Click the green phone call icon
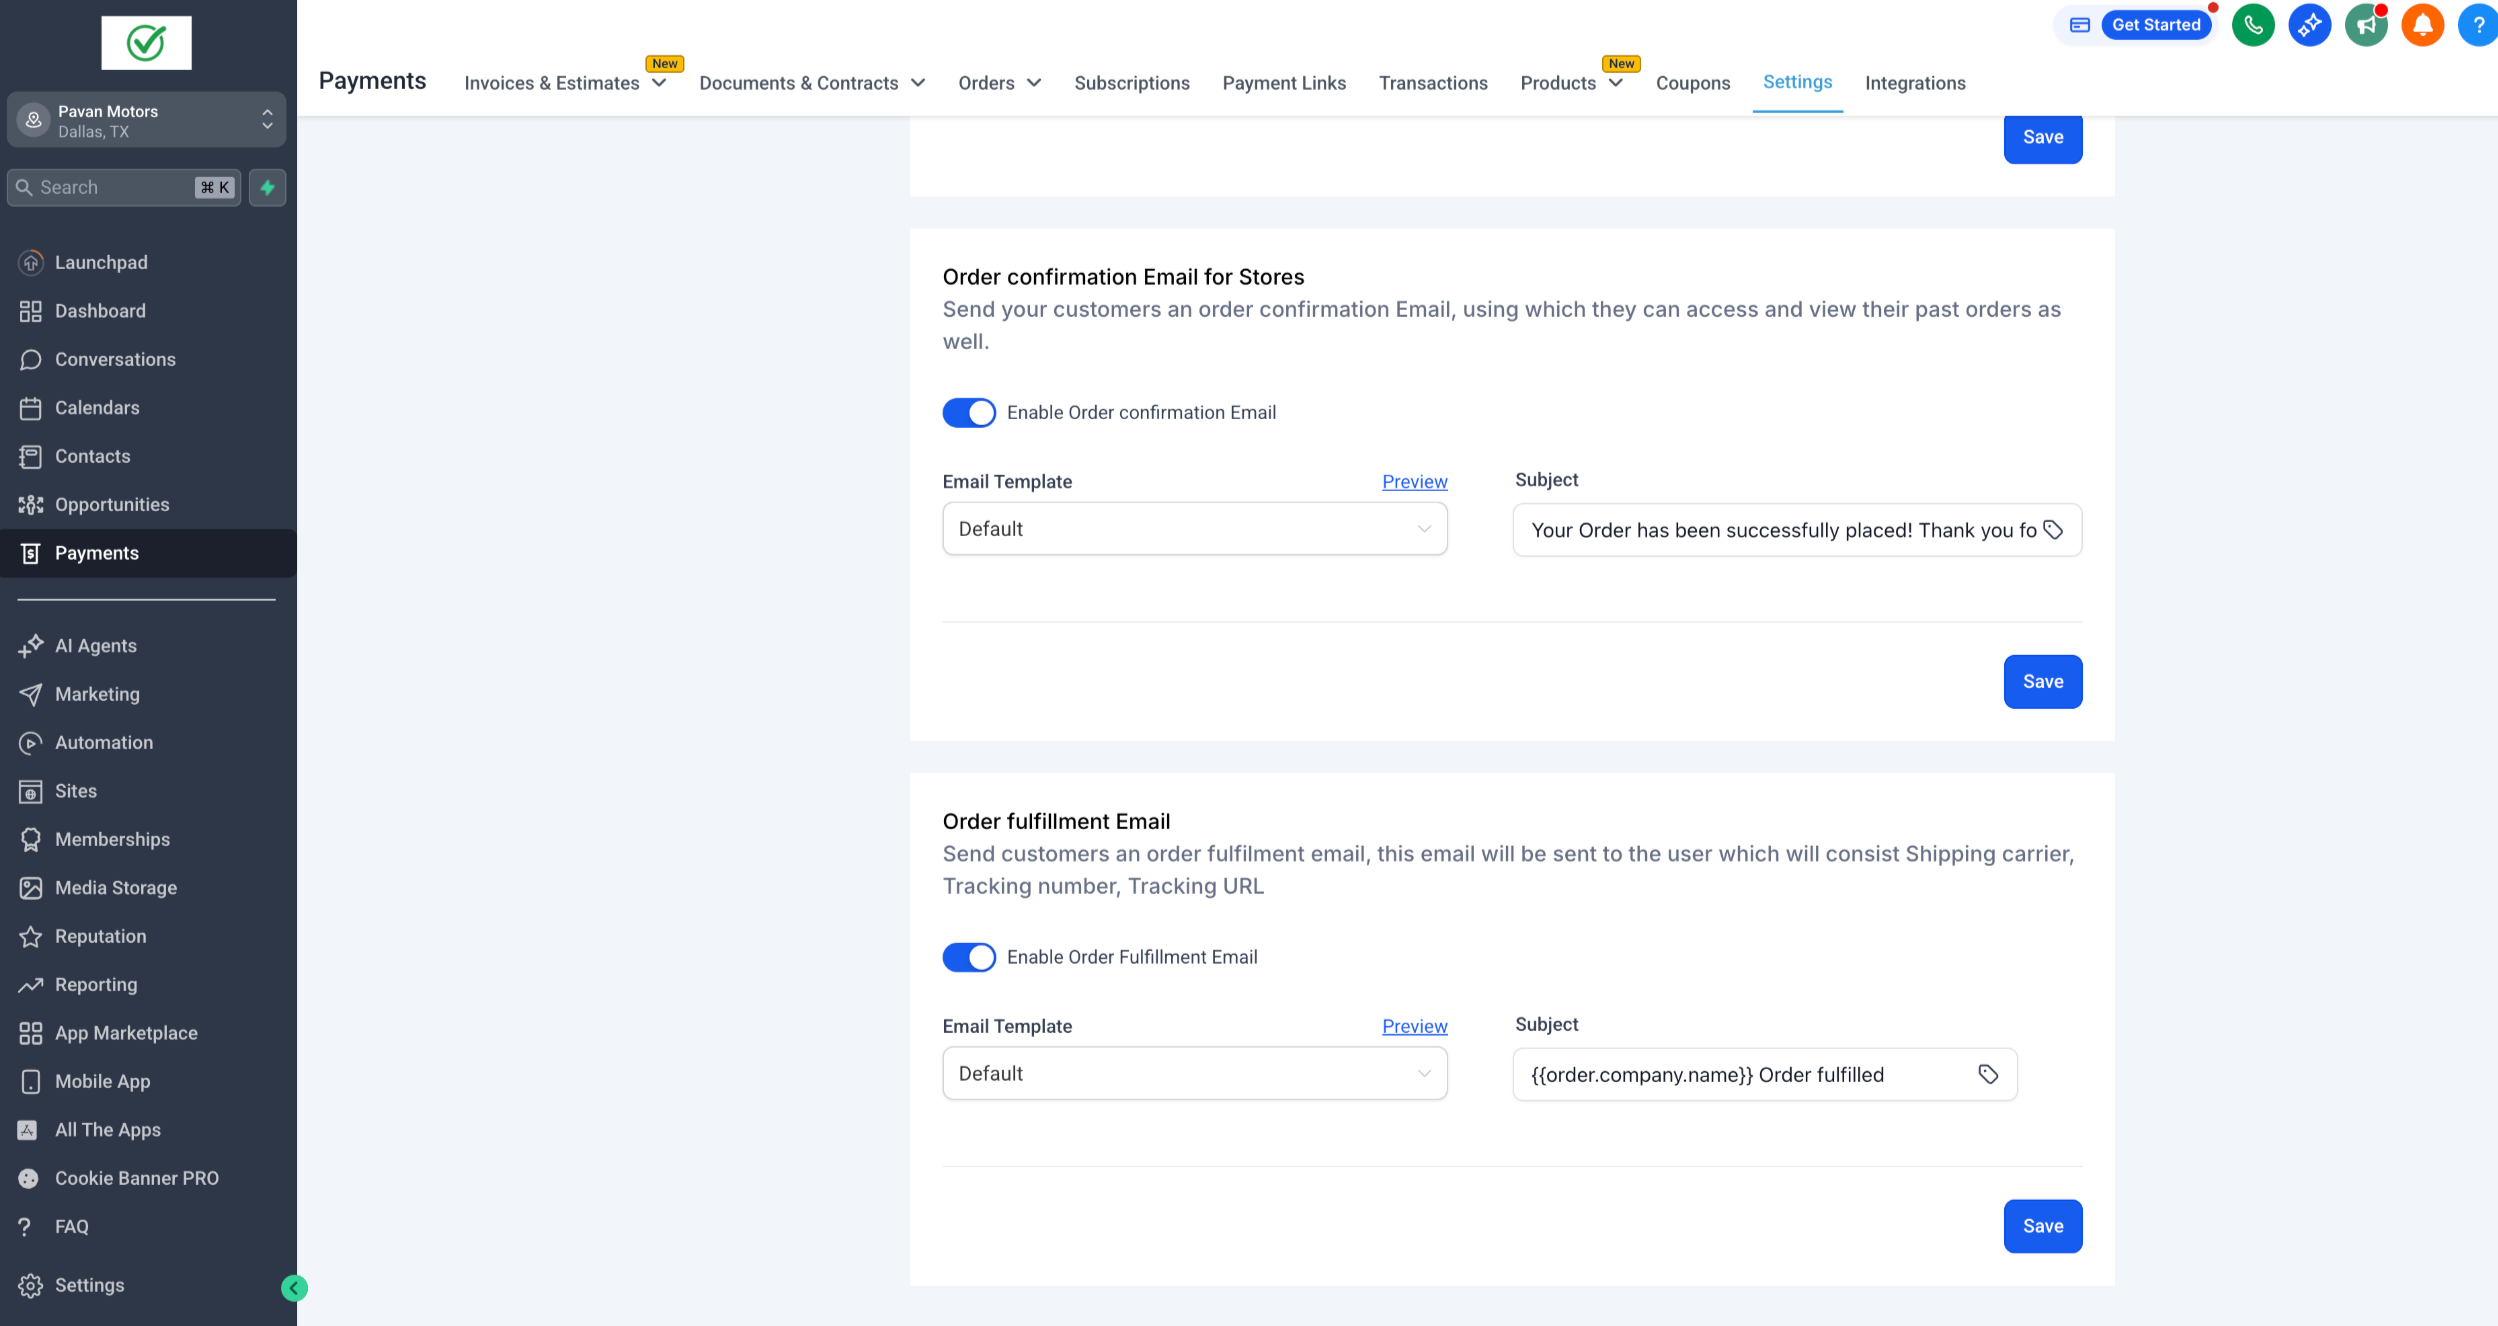 (x=2253, y=25)
